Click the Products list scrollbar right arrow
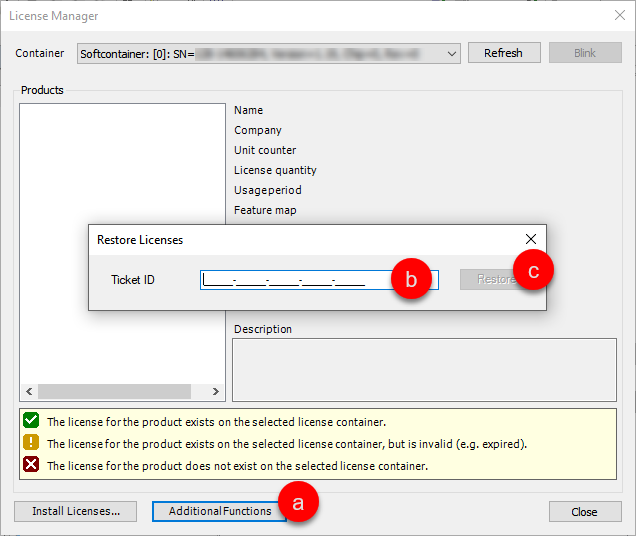Viewport: 636px width, 536px height. (x=216, y=391)
